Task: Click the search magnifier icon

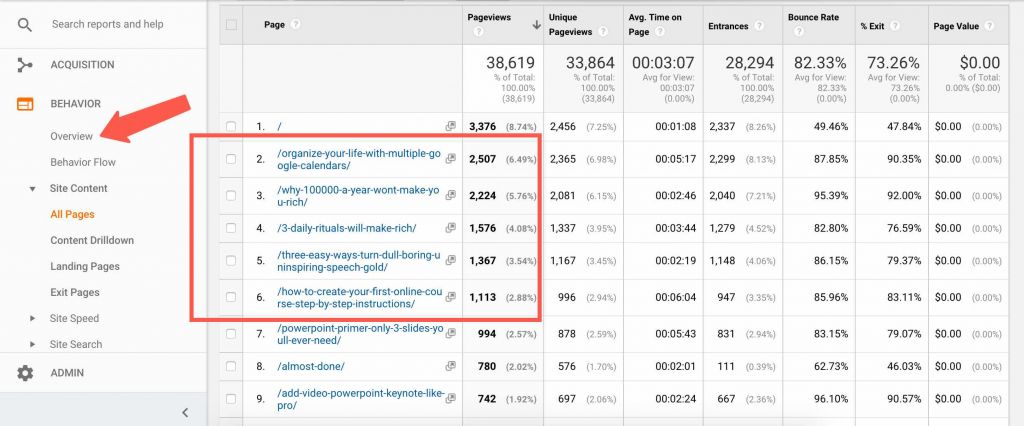Action: [25, 23]
